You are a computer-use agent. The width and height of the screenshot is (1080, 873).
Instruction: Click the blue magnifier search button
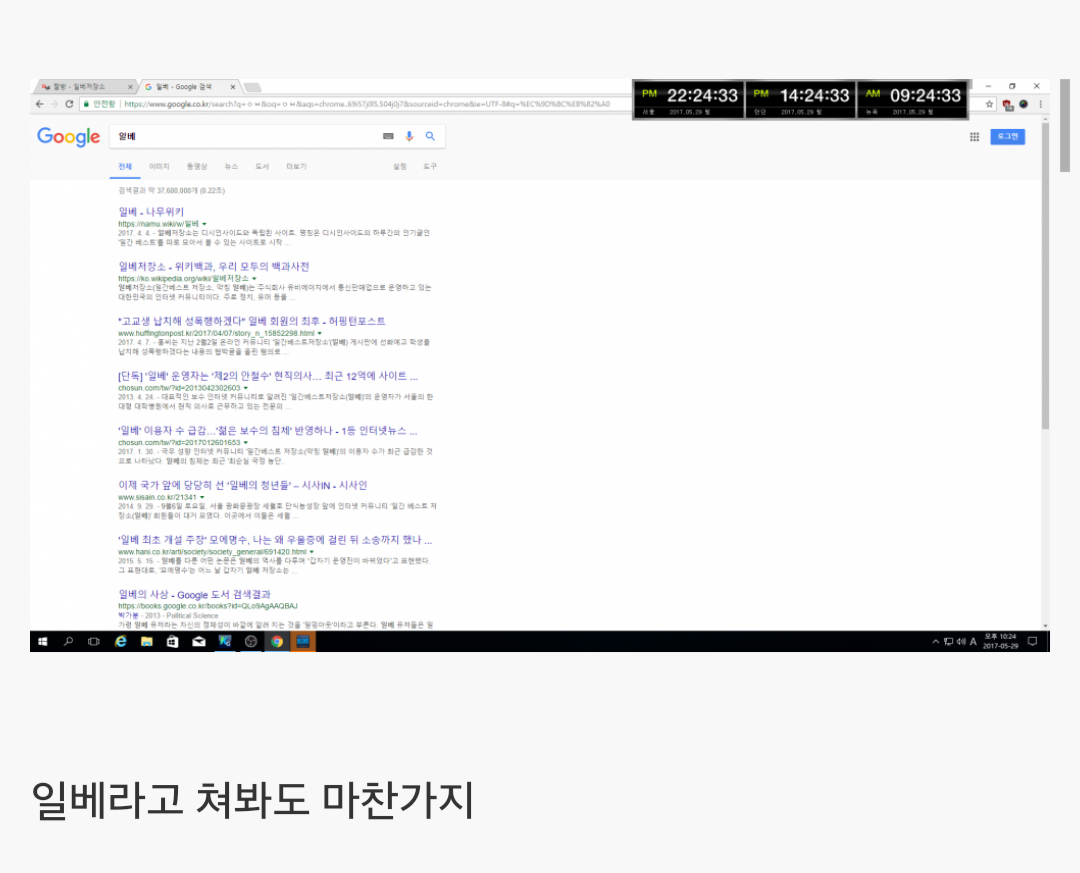[430, 136]
